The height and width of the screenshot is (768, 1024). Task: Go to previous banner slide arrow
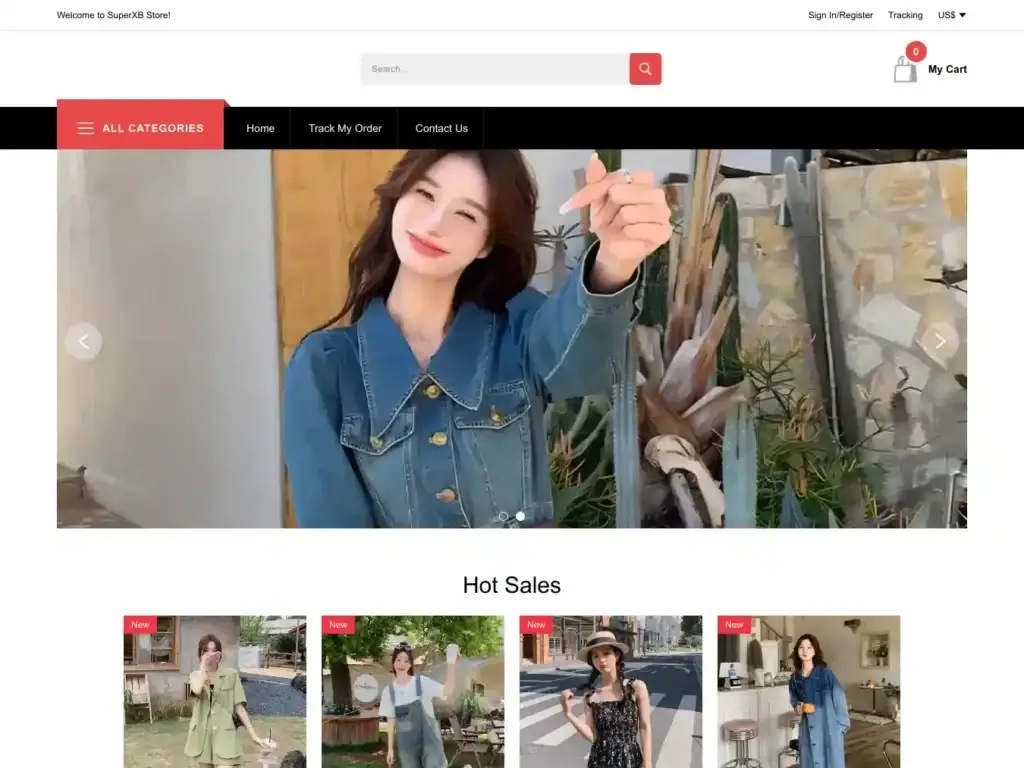coord(83,341)
